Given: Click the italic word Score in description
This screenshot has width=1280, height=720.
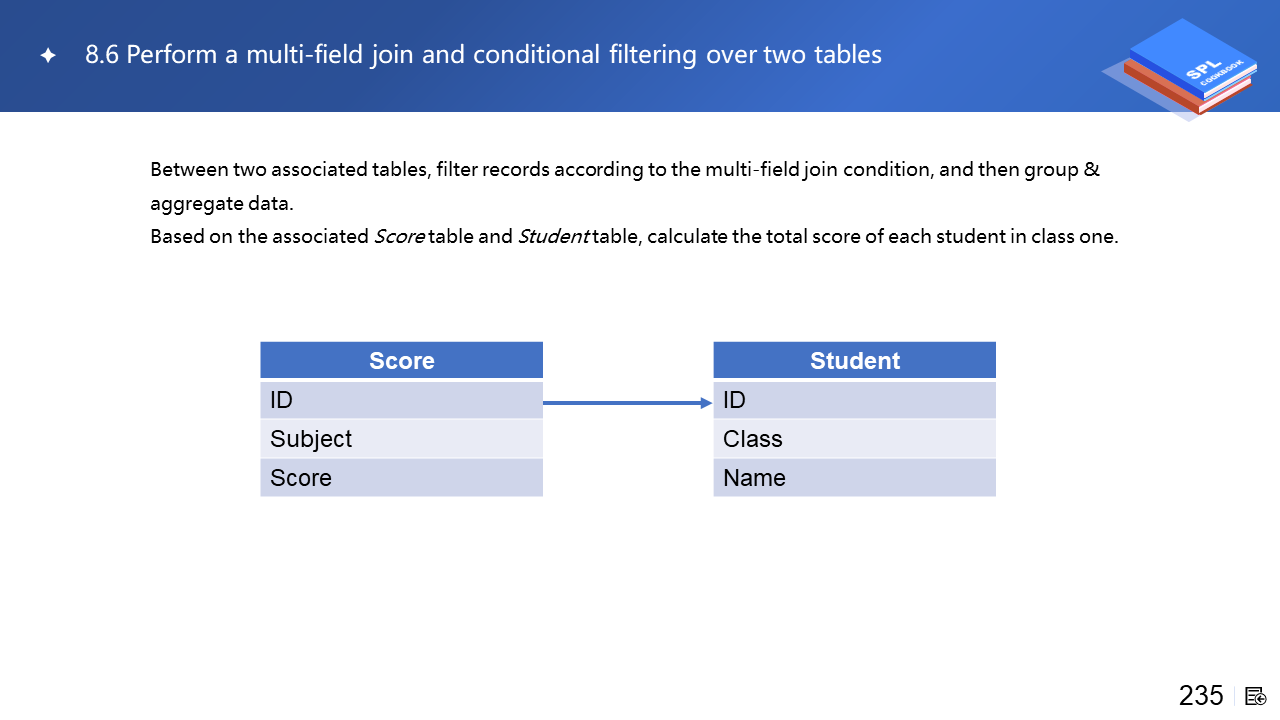Looking at the screenshot, I should point(399,237).
